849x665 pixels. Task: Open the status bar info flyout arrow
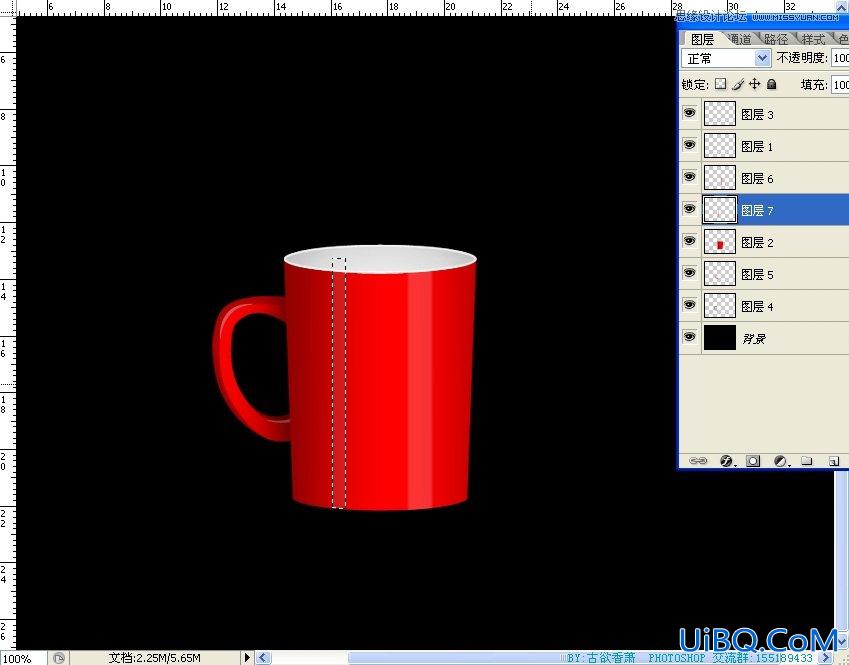coord(247,657)
